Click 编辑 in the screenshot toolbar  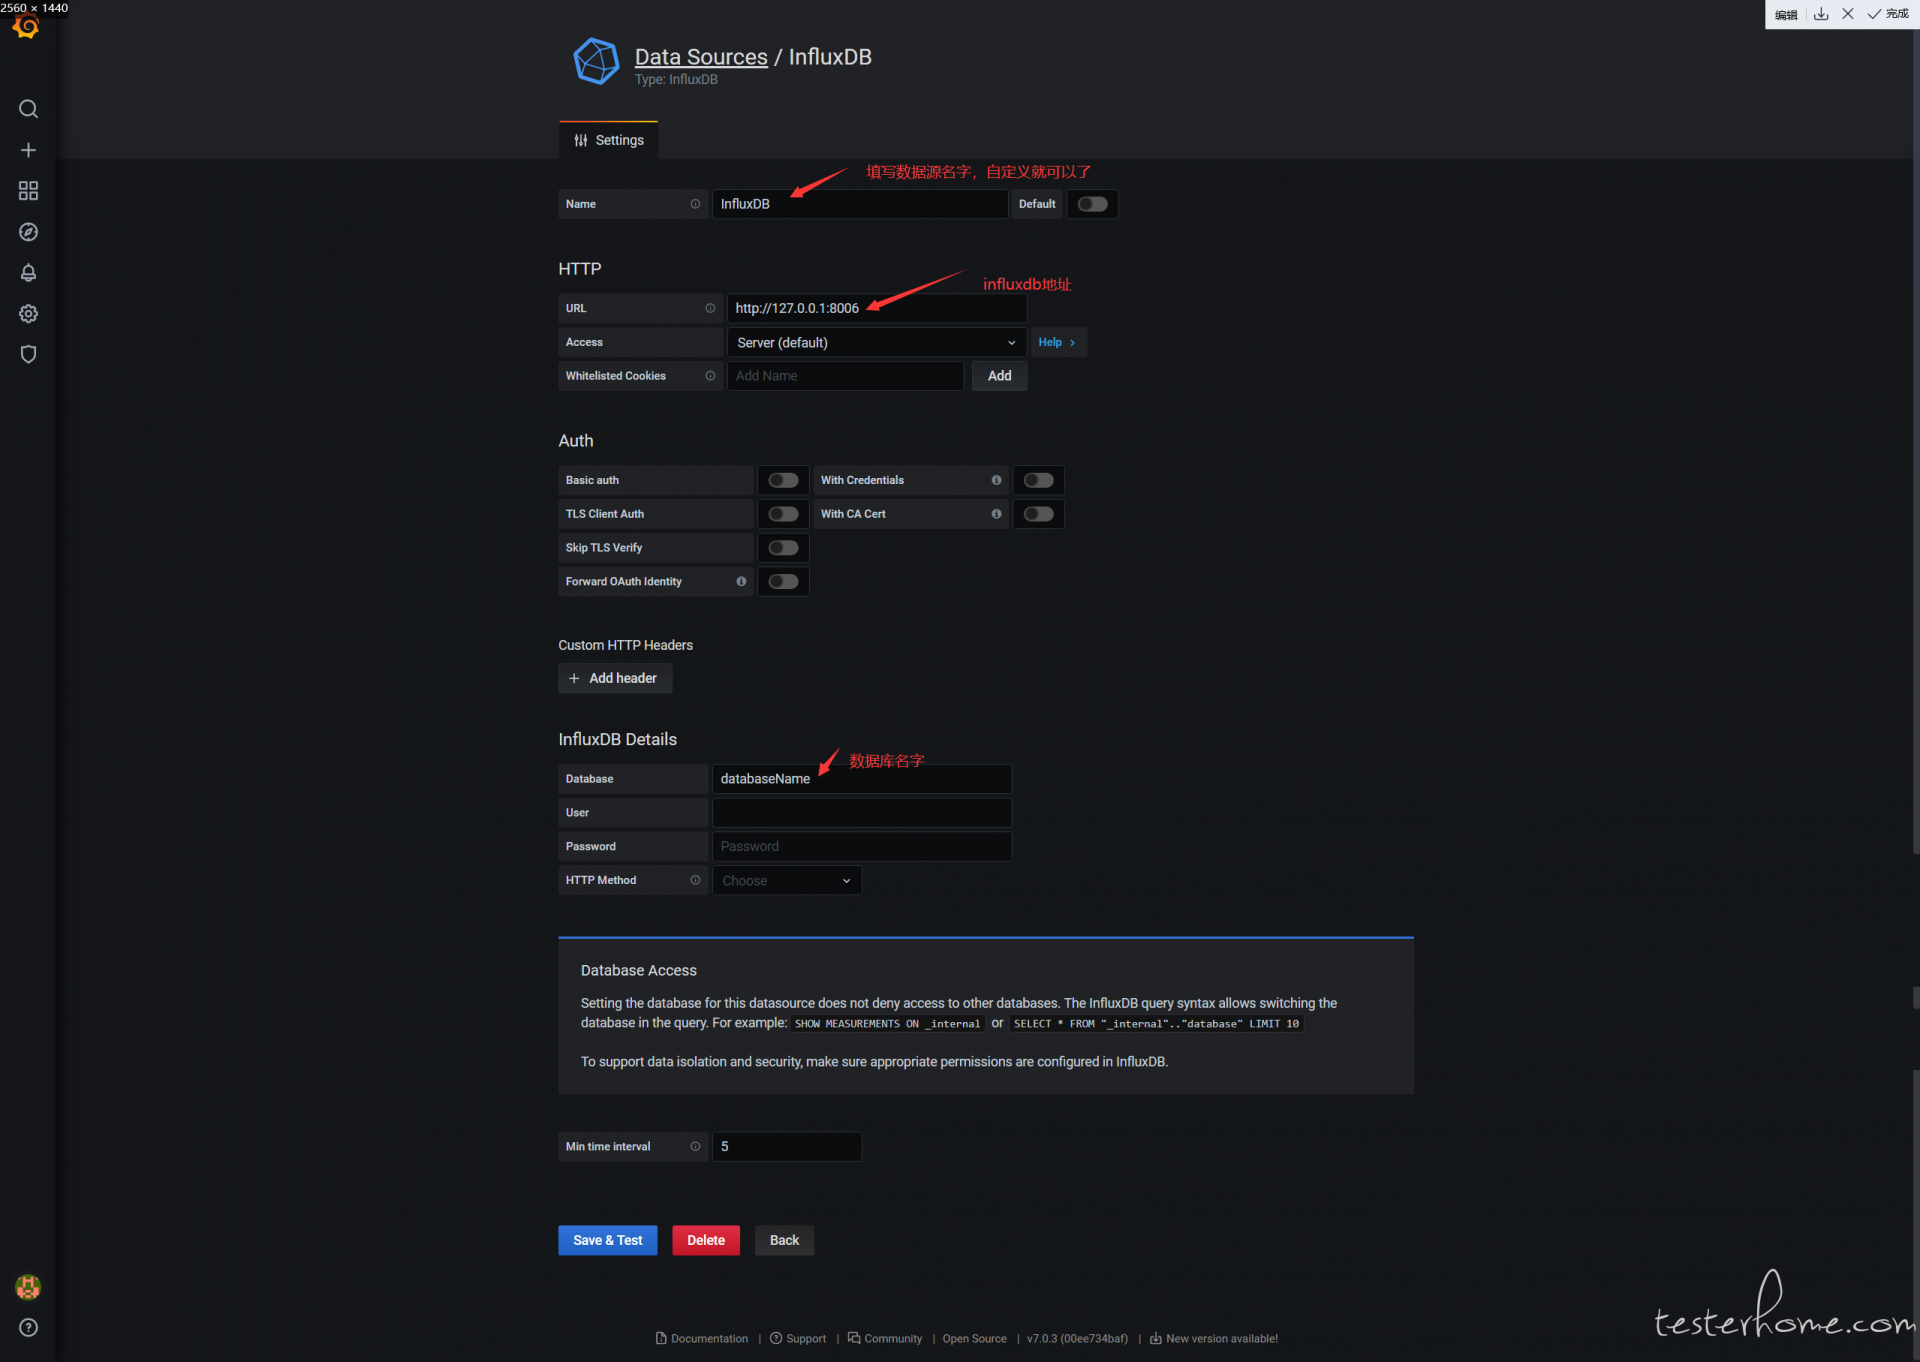1786,15
